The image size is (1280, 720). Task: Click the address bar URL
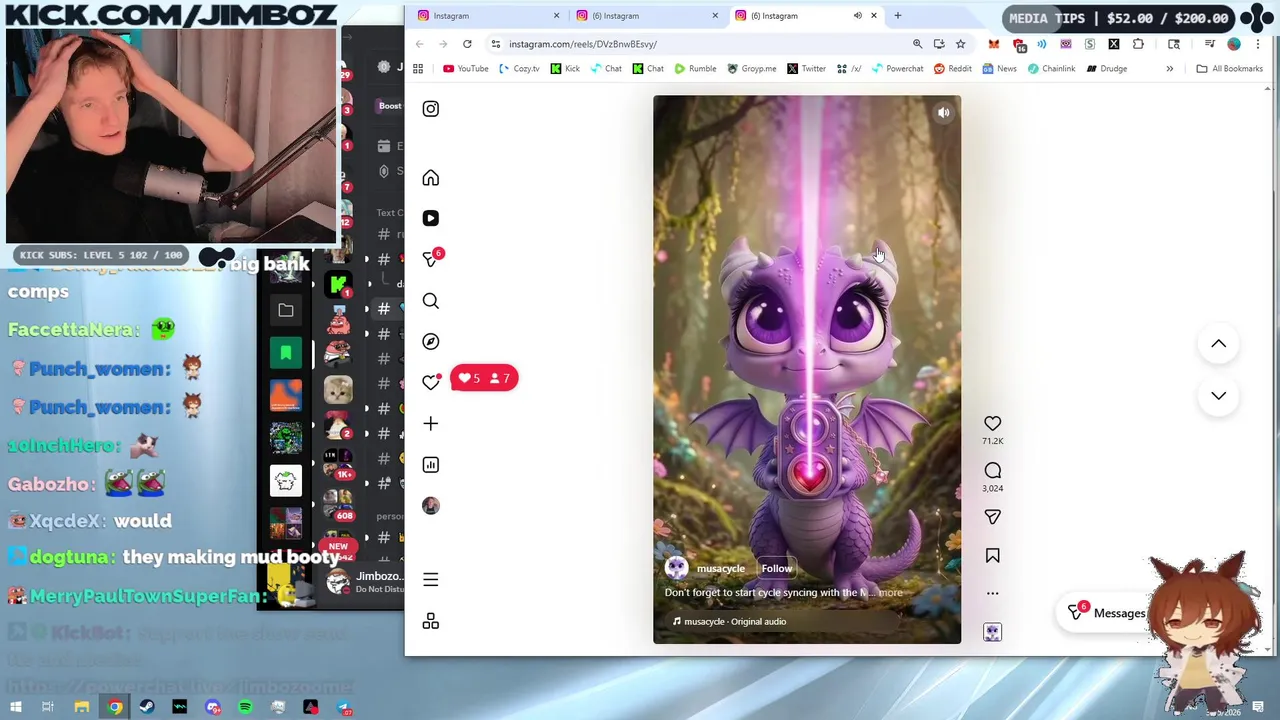[x=582, y=44]
